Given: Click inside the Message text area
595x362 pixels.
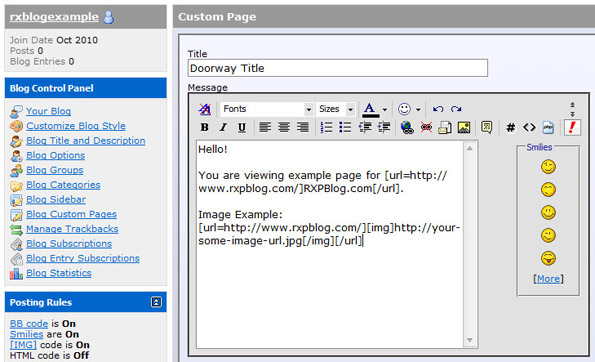Looking at the screenshot, I should (x=329, y=244).
